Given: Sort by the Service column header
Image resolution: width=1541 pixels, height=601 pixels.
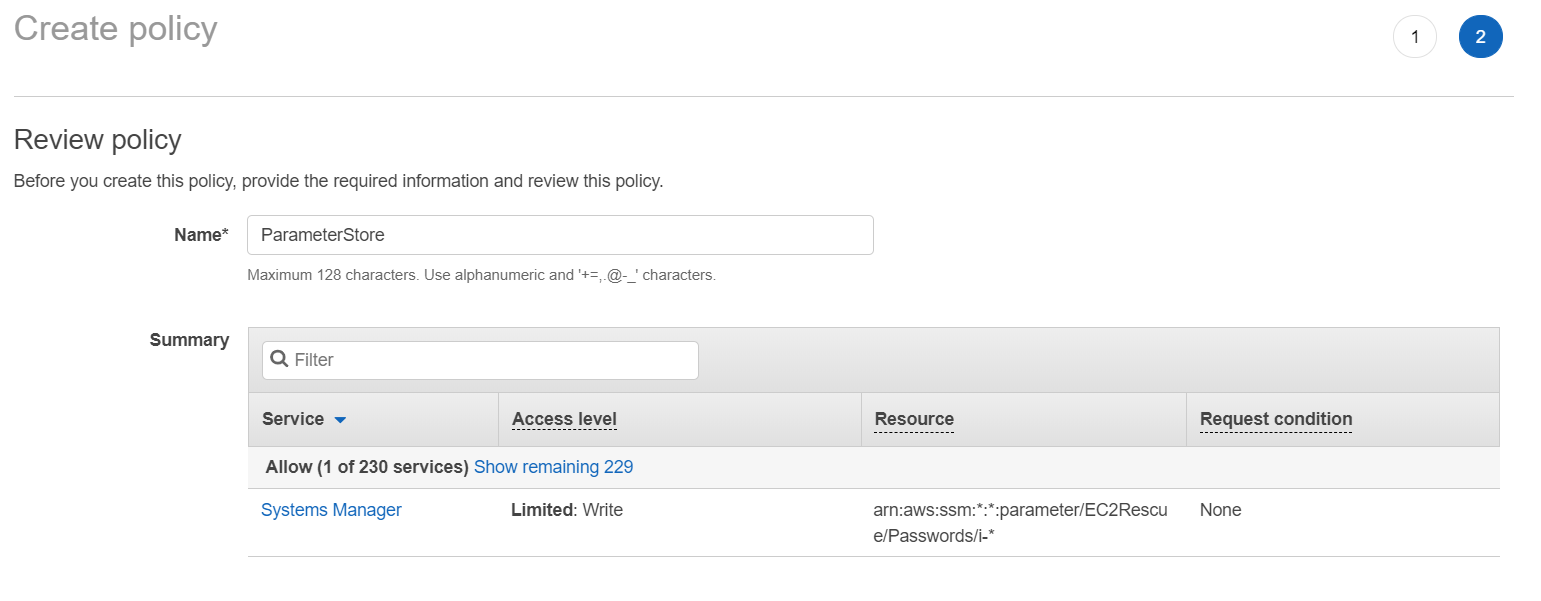Looking at the screenshot, I should (x=293, y=419).
